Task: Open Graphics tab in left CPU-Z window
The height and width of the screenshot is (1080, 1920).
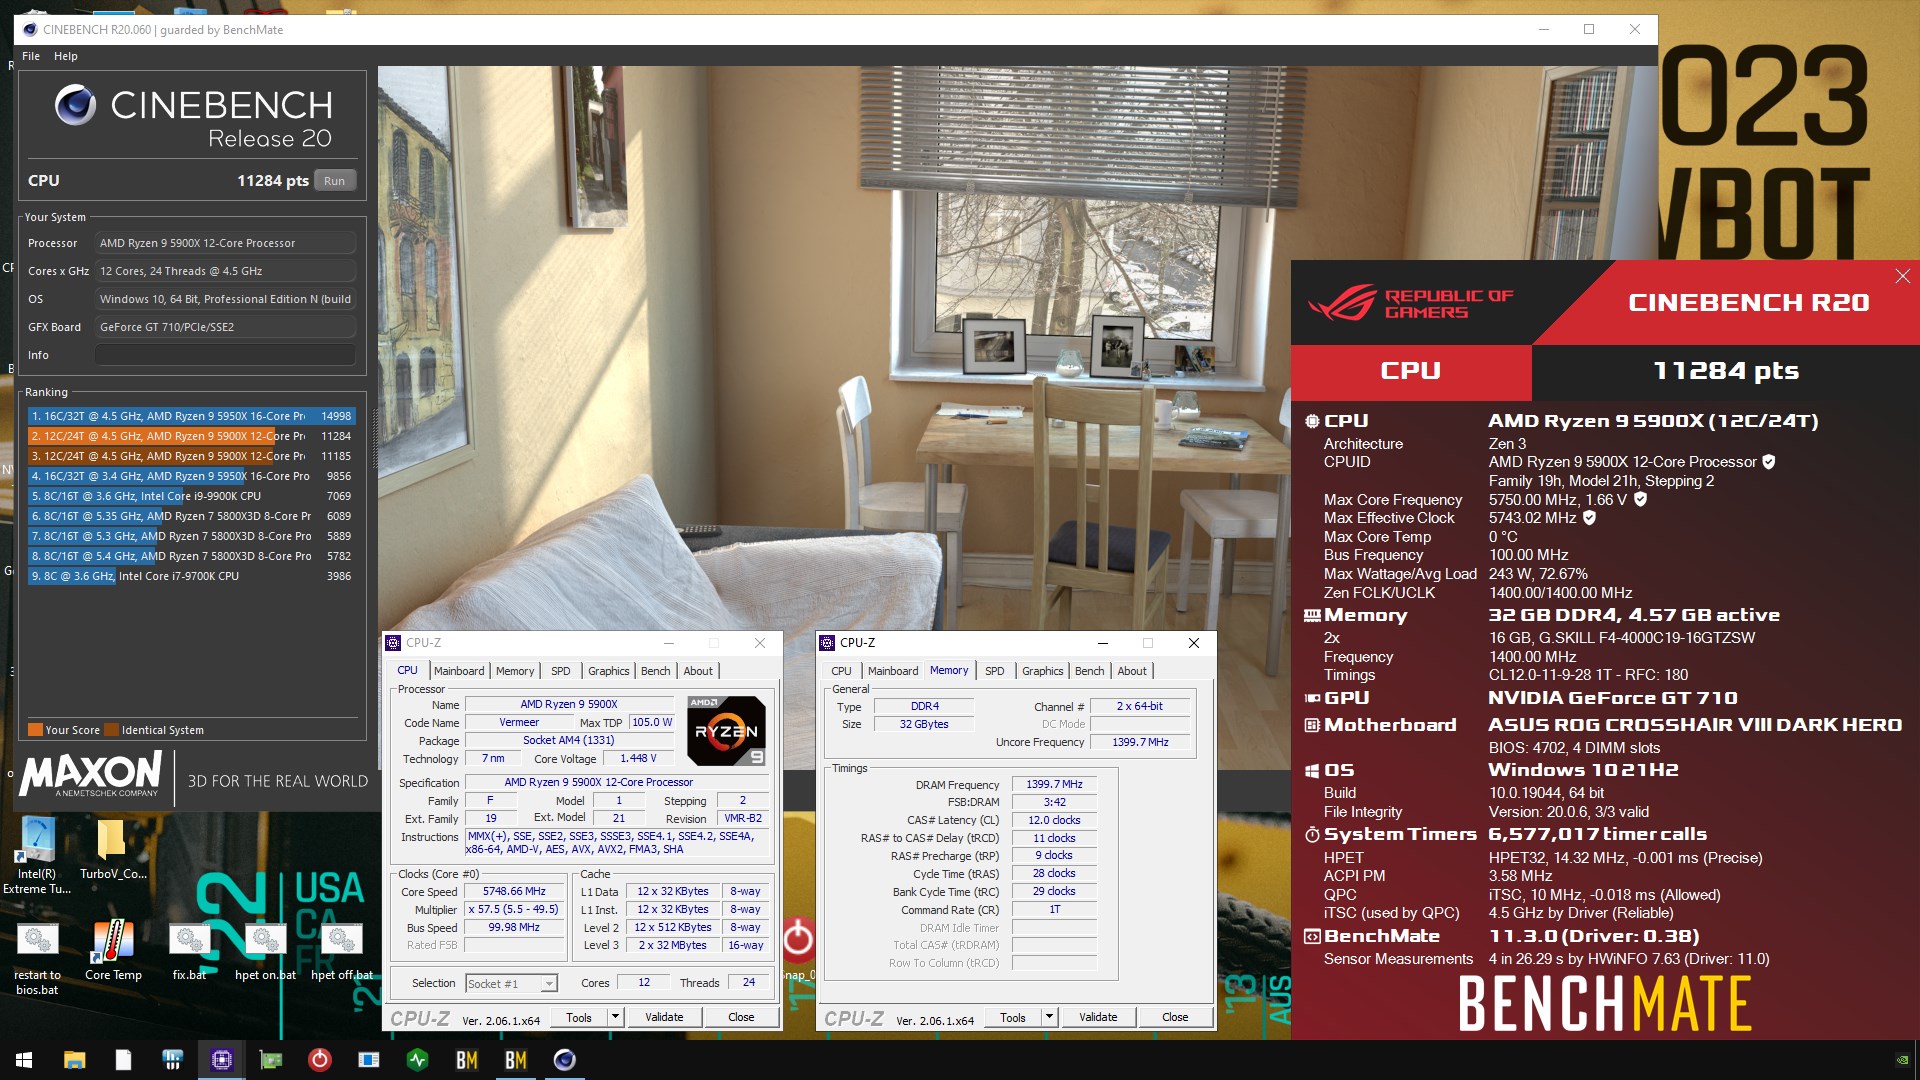Action: point(609,671)
